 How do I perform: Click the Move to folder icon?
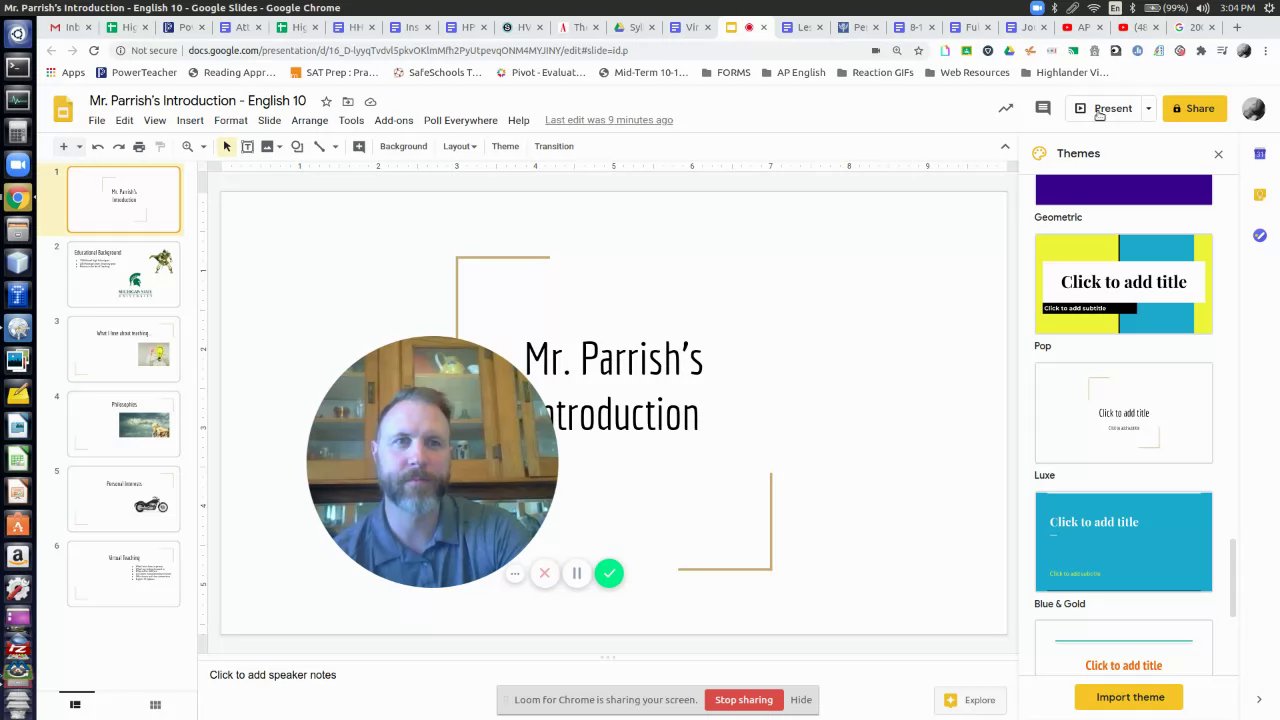348,101
